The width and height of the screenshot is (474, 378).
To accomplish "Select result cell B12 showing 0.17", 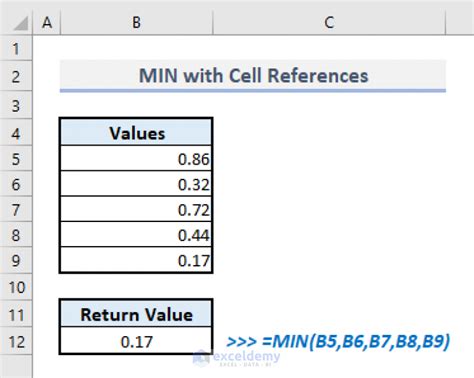I will pos(136,341).
